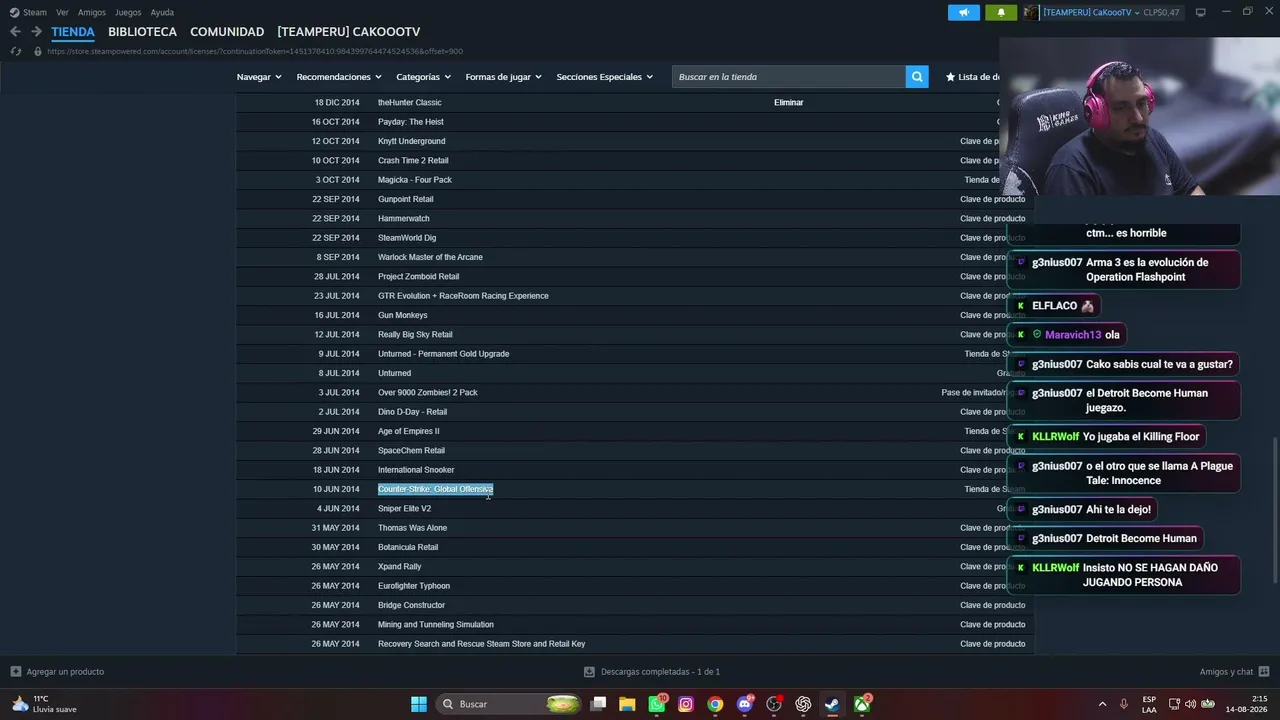Expand the Recomendaciones menu
The width and height of the screenshot is (1280, 720).
pyautogui.click(x=339, y=77)
